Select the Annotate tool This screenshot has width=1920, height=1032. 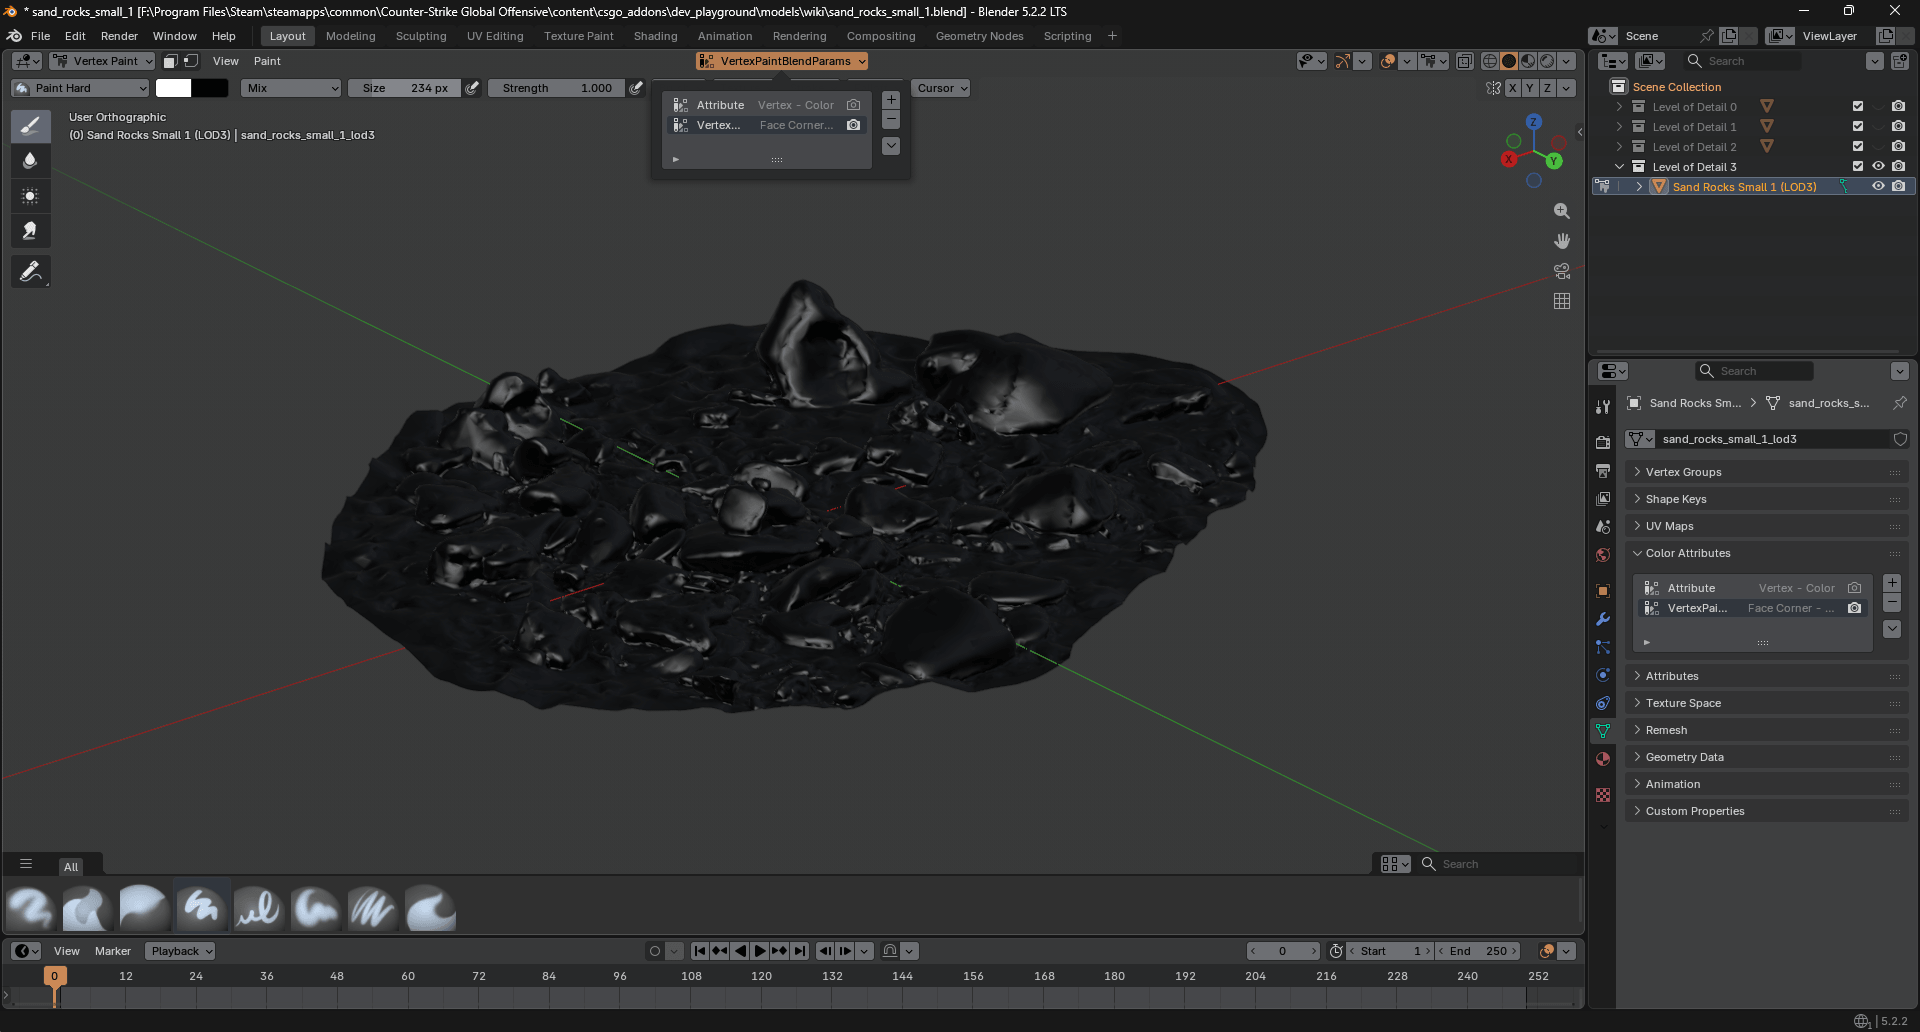[x=31, y=271]
